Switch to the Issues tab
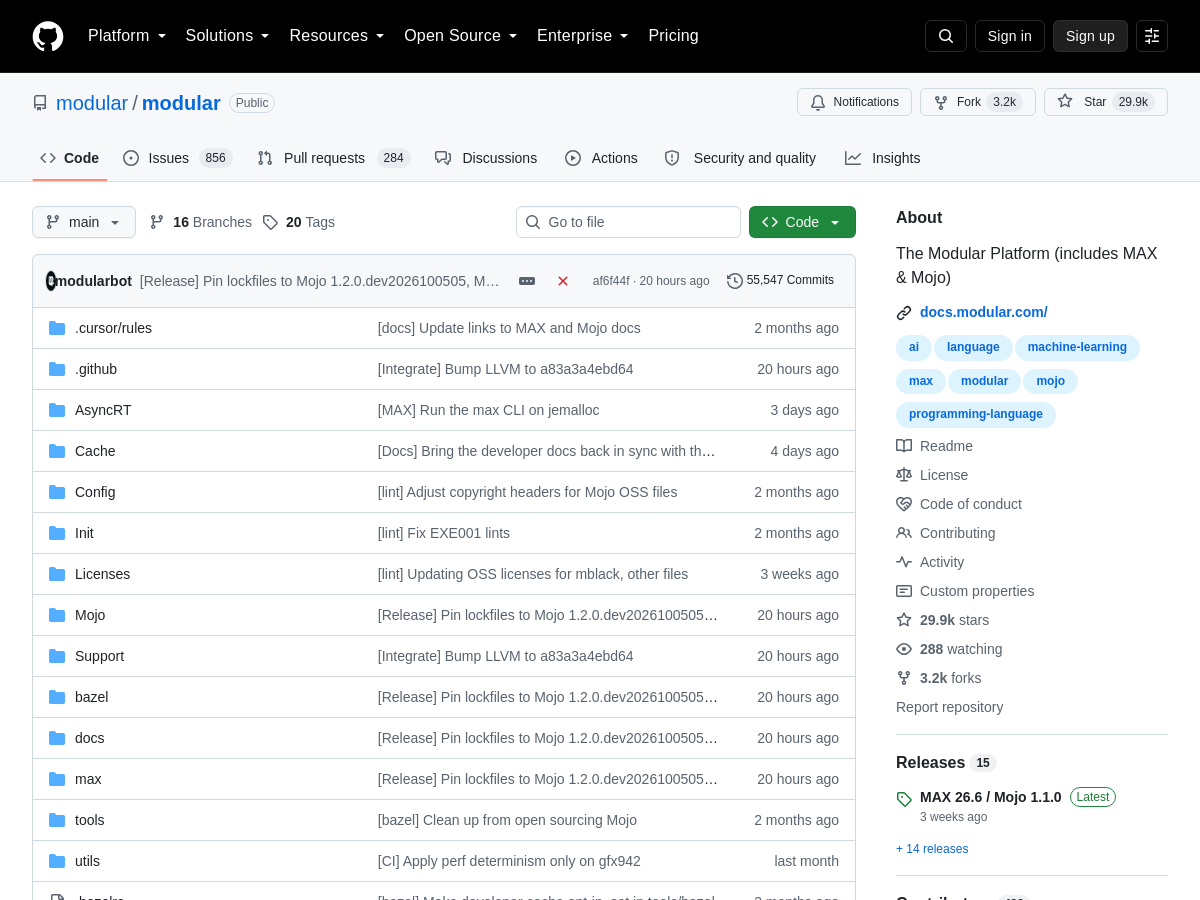This screenshot has height=900, width=1200. tap(177, 158)
